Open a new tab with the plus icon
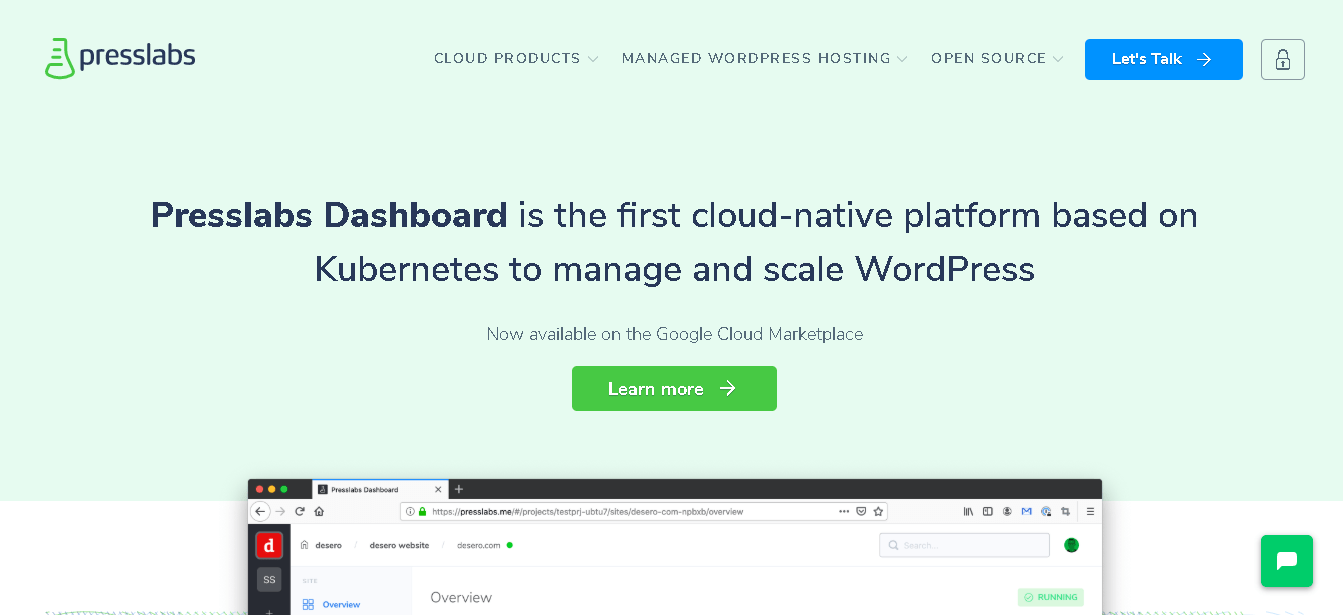Screen dimensions: 1343x615 [x=459, y=489]
